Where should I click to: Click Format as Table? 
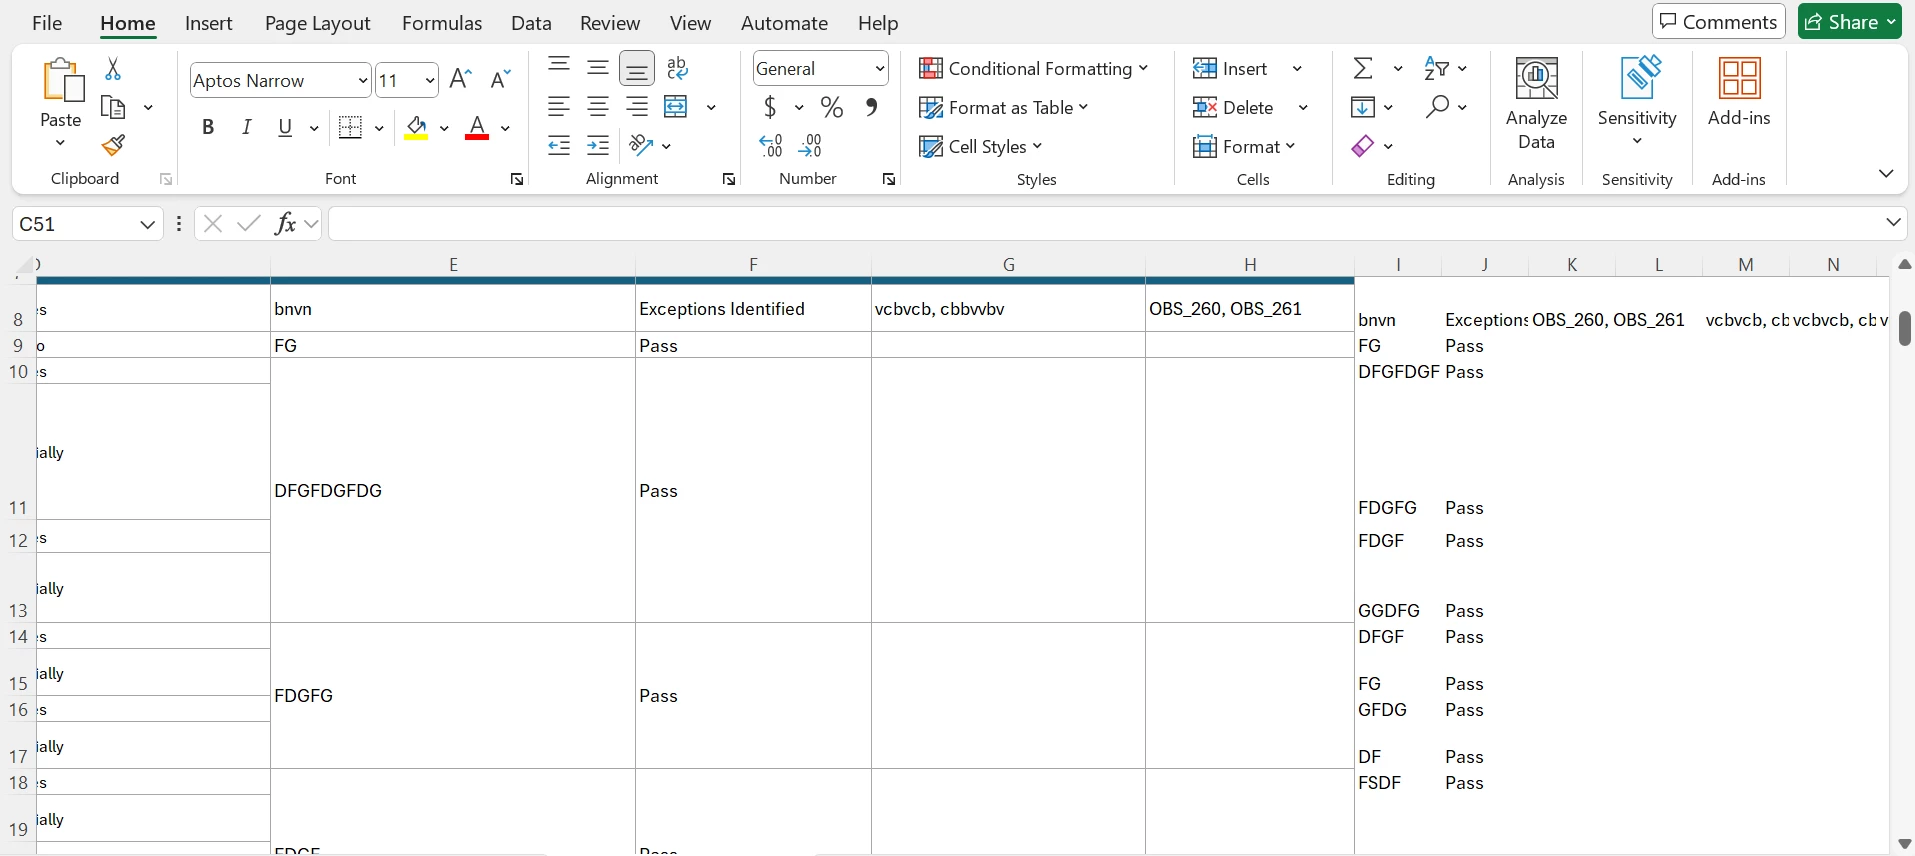pos(1004,107)
